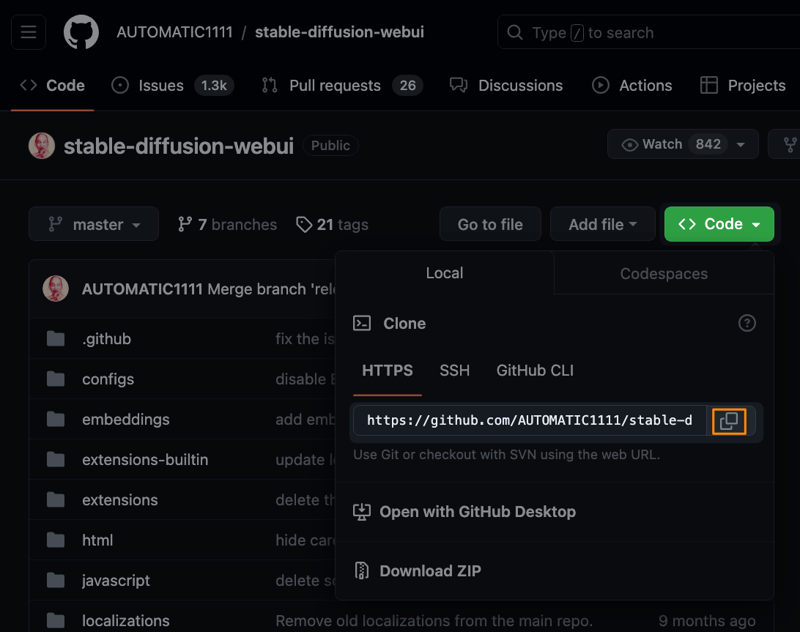Click the tag icon beside 21 tags
Image resolution: width=800 pixels, height=632 pixels.
pos(304,224)
